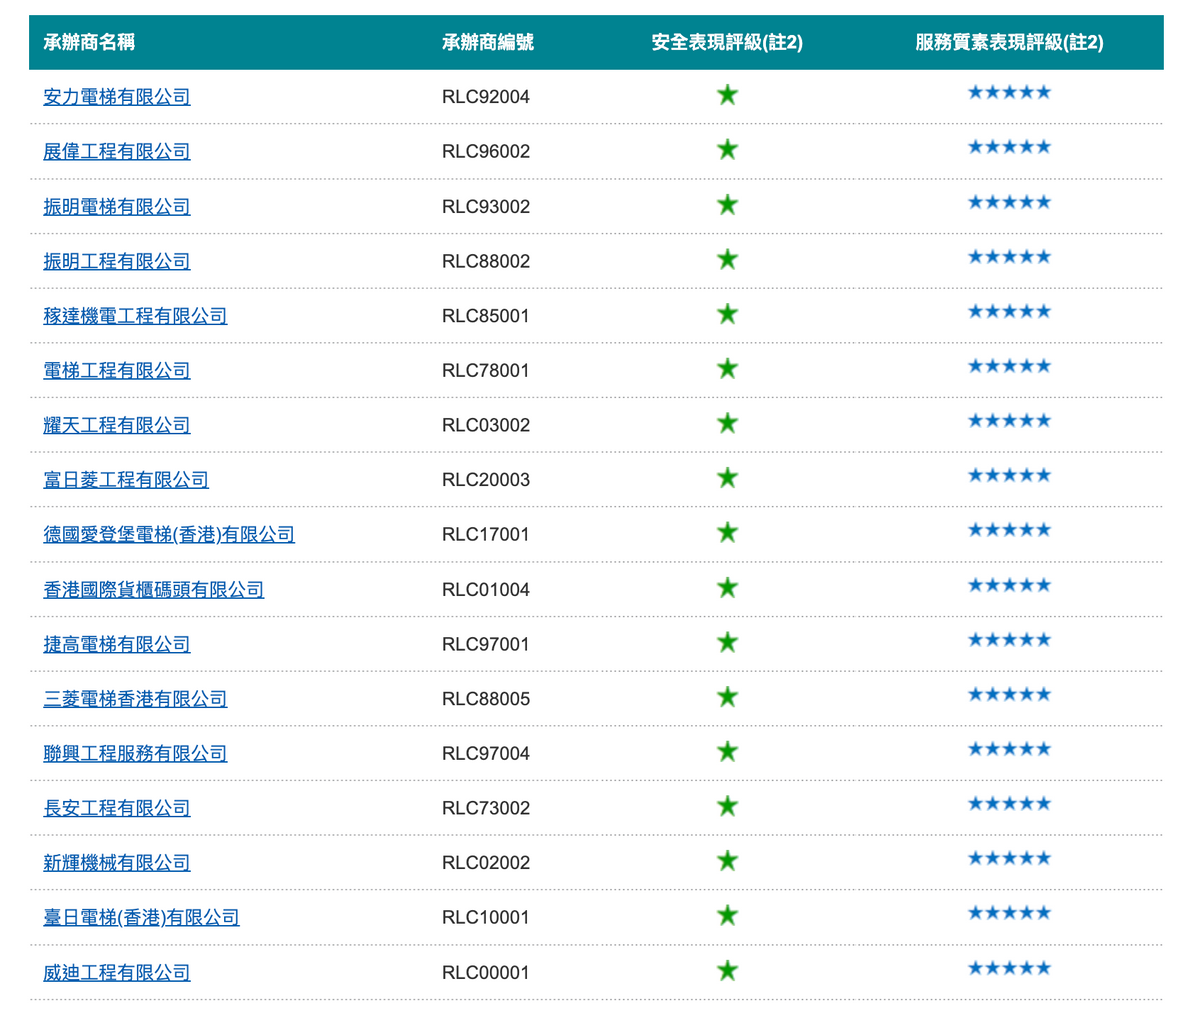
Task: Click green safety star for RLC93002
Action: [x=728, y=205]
